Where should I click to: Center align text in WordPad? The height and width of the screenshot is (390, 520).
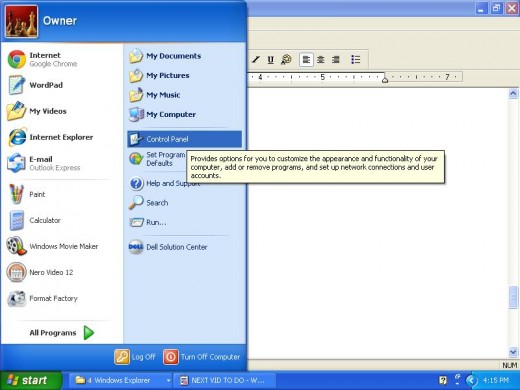pyautogui.click(x=321, y=60)
